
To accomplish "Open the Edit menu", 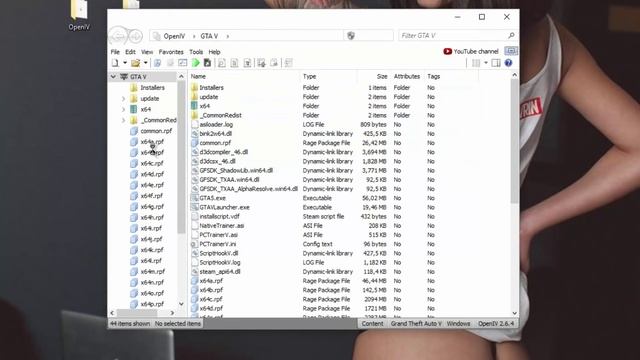I will [x=130, y=52].
